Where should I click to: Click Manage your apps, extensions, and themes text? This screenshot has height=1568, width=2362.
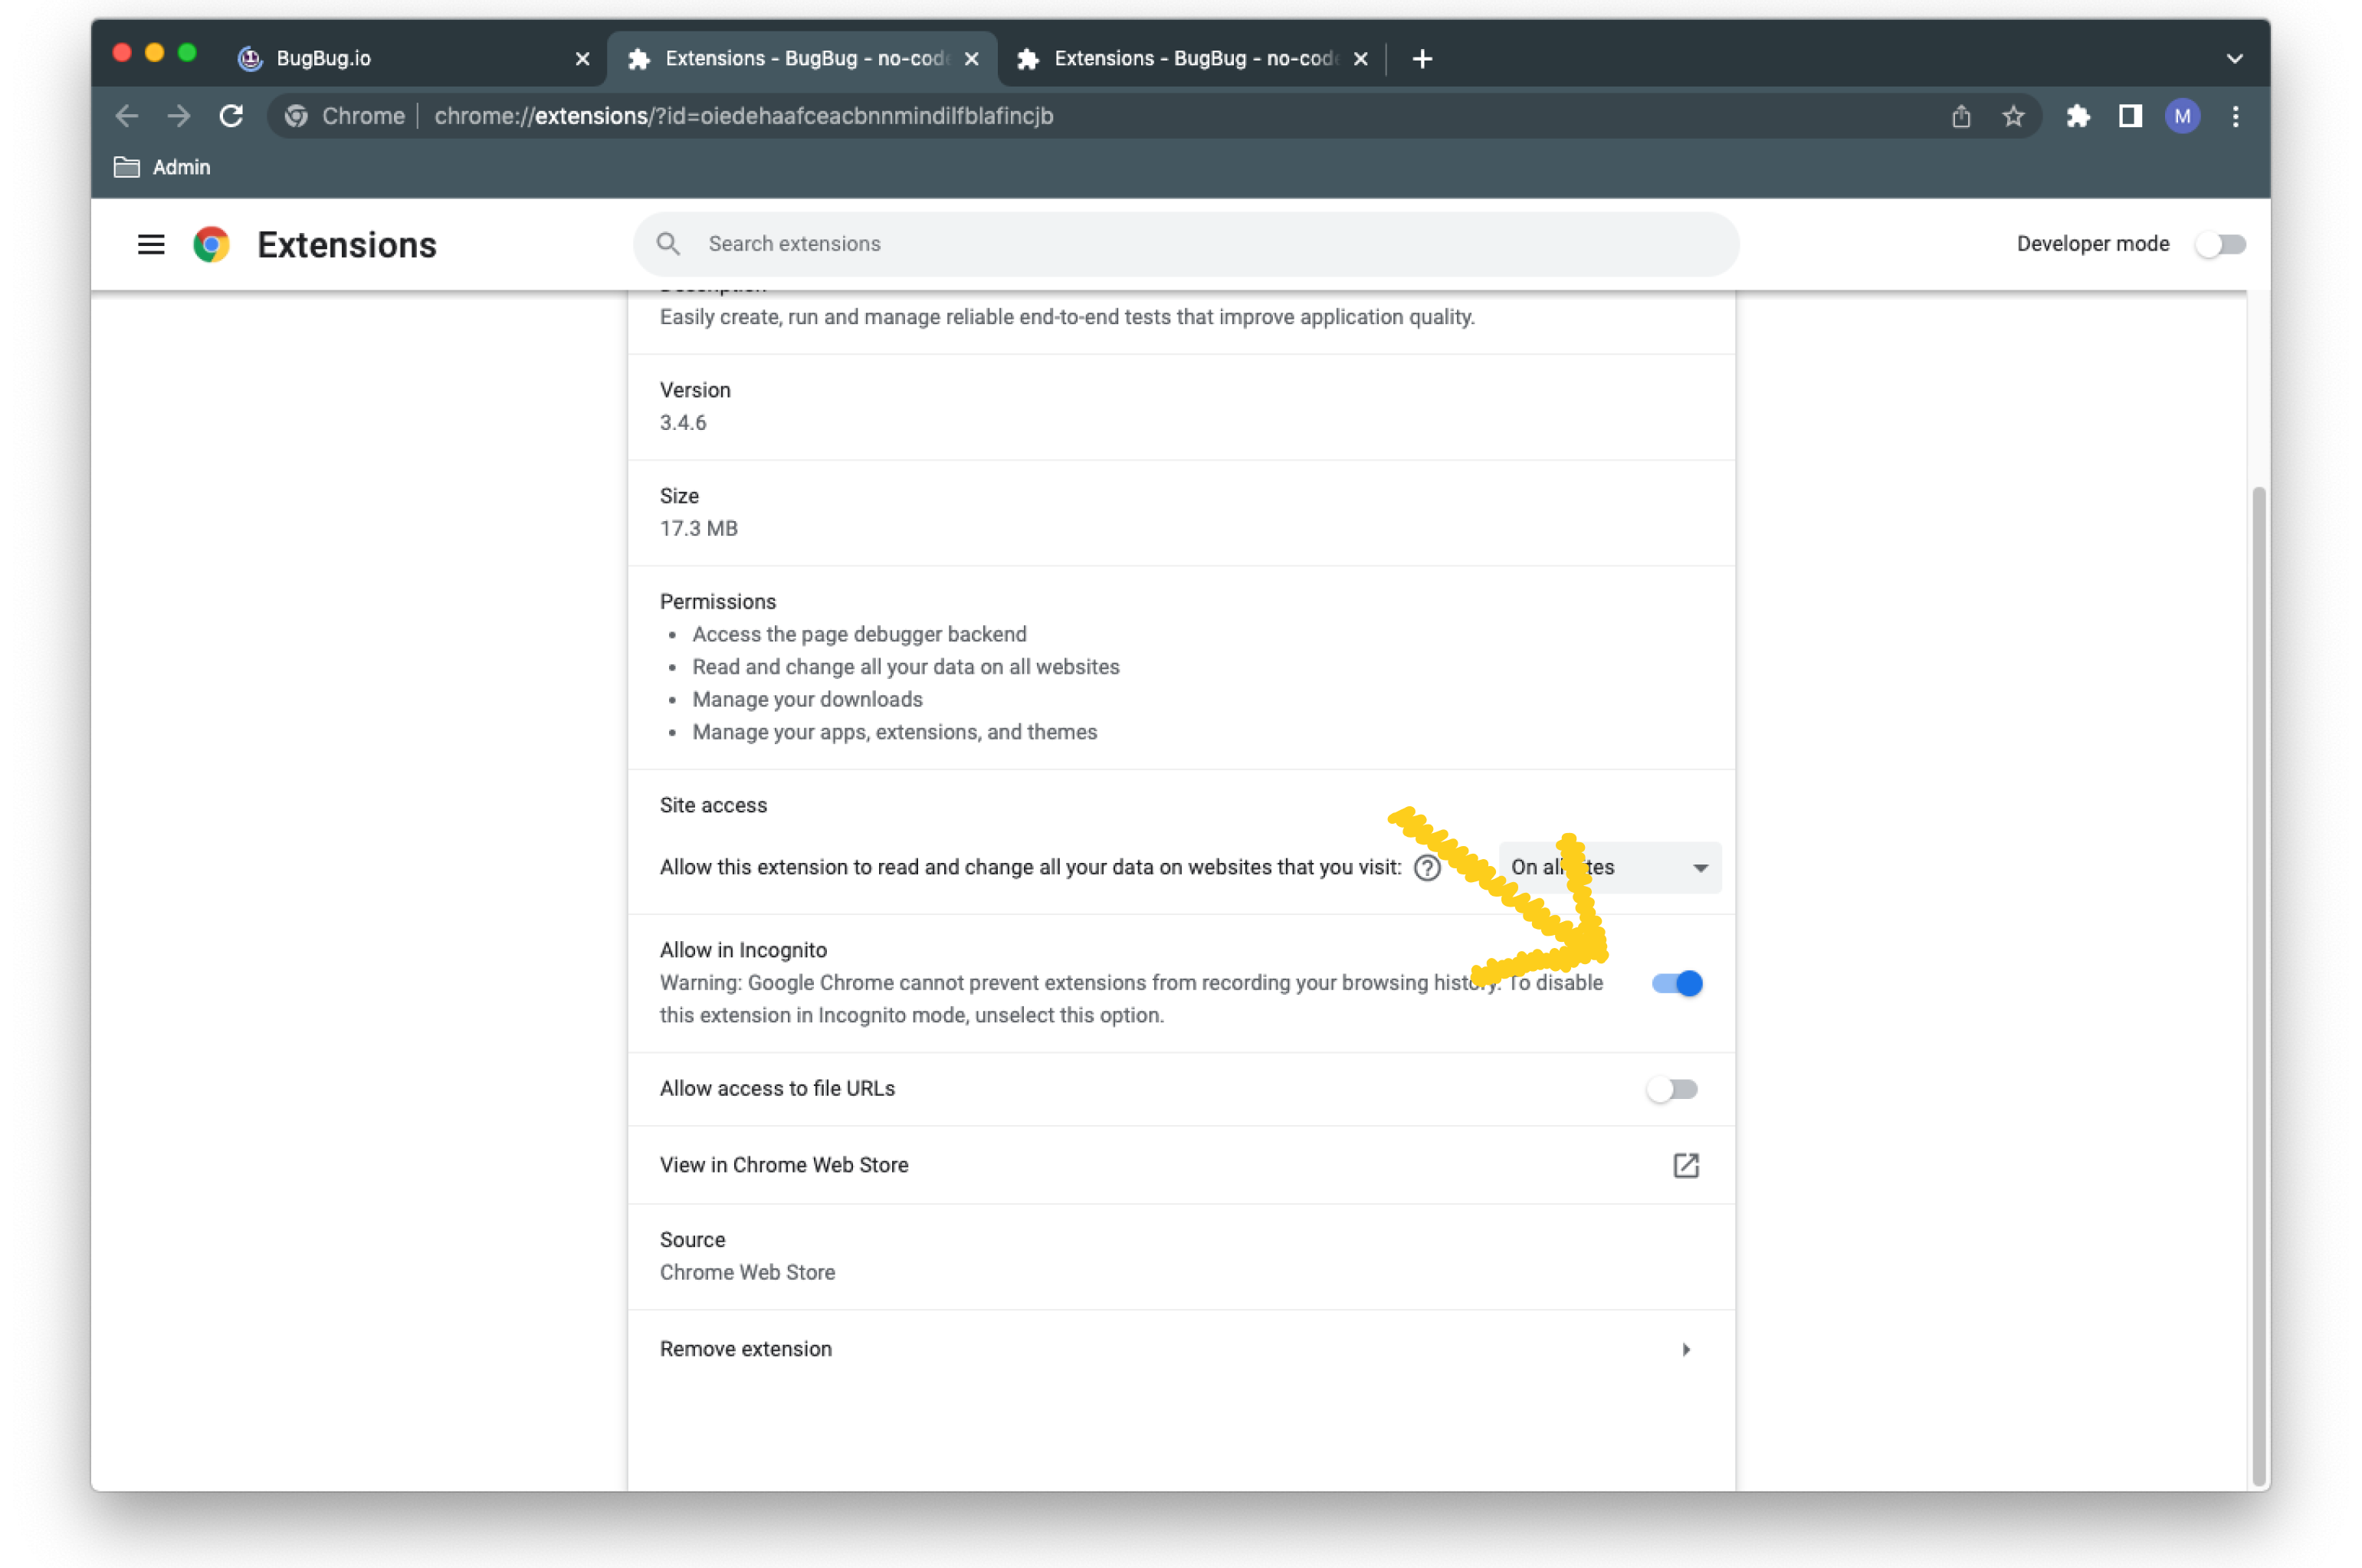tap(894, 732)
